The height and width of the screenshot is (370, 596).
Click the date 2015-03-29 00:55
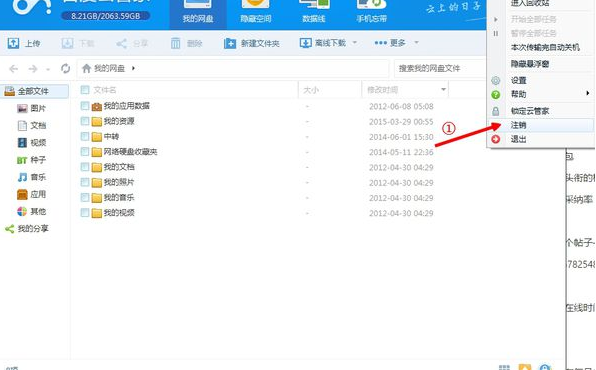coord(401,122)
